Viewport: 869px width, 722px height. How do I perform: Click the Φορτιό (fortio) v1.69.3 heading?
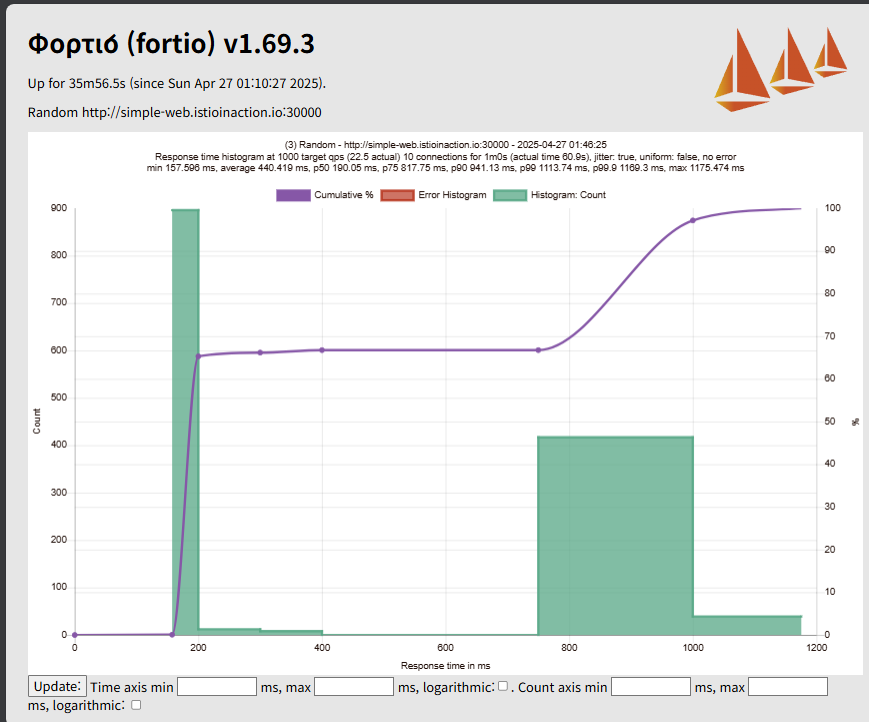pyautogui.click(x=171, y=44)
